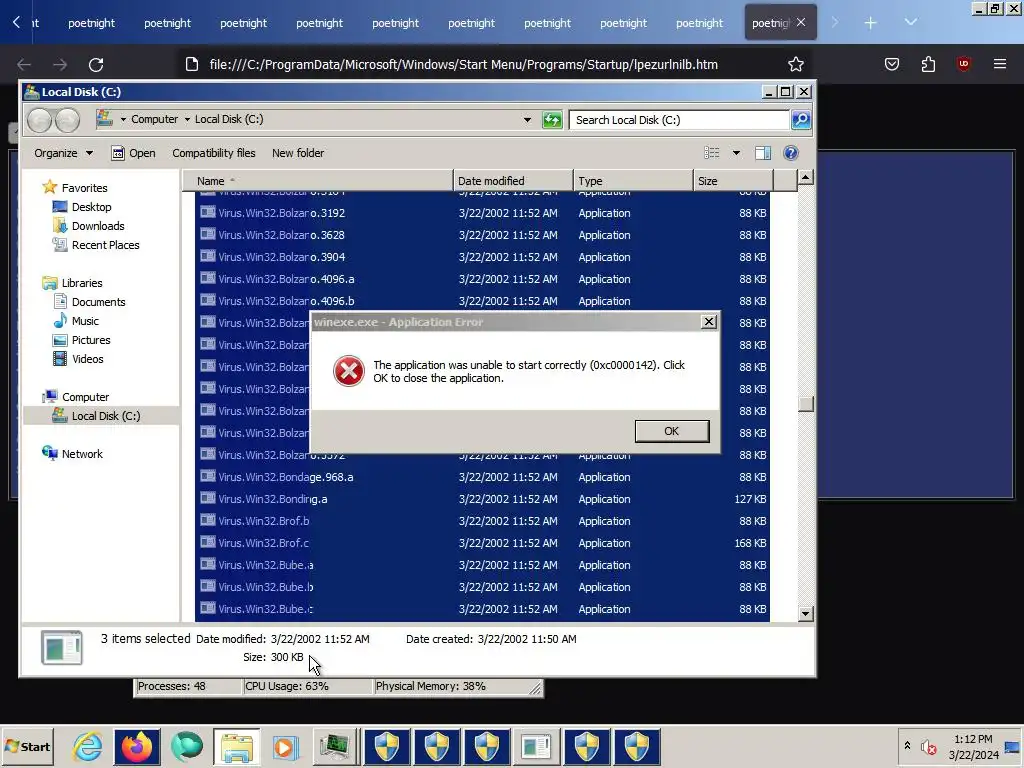Show hidden tray icons arrow
The image size is (1024, 768).
click(907, 745)
